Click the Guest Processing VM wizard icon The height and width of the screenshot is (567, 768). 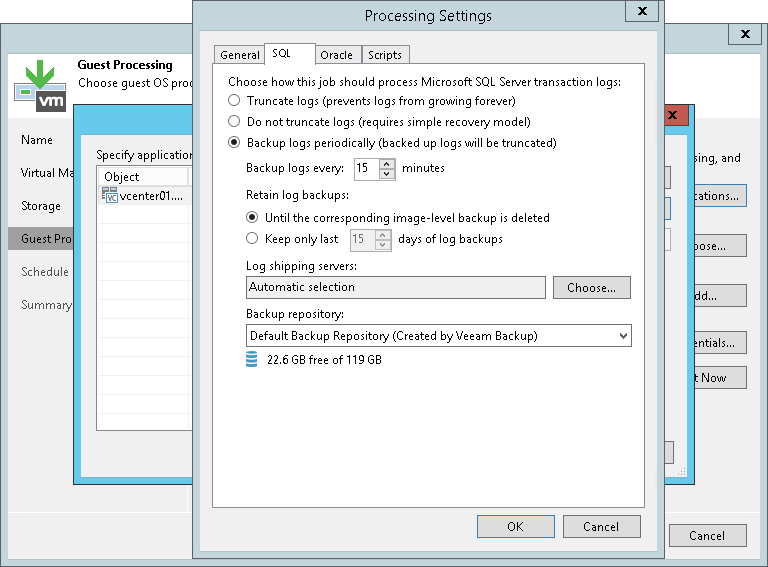(x=40, y=86)
